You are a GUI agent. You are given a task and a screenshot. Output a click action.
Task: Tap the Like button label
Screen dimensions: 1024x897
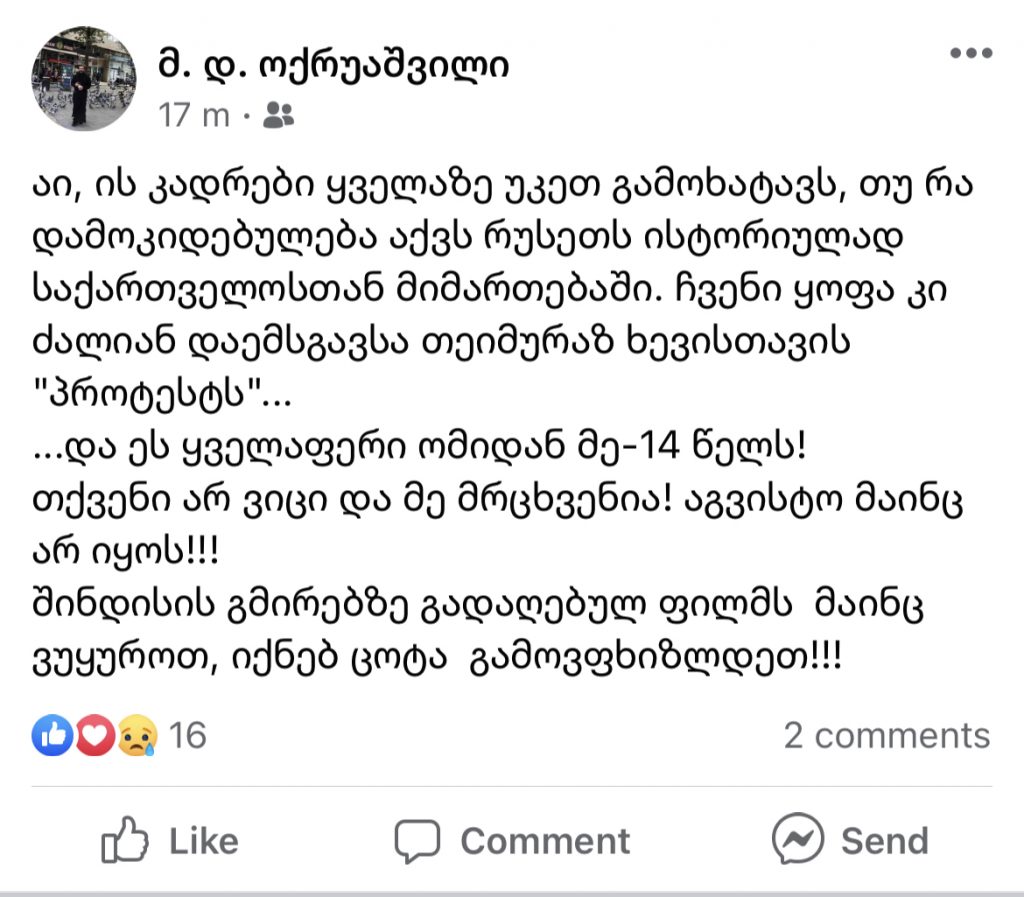[x=204, y=841]
